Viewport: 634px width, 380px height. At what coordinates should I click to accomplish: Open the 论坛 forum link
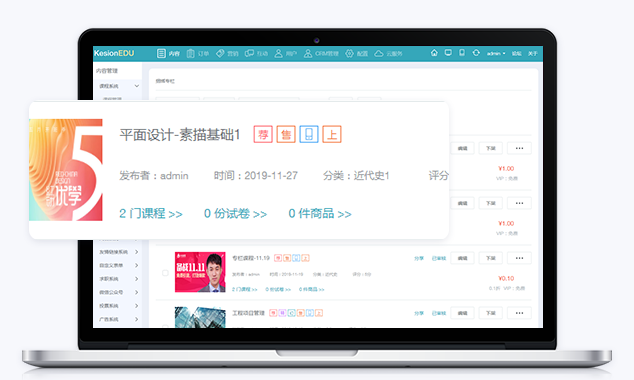click(x=516, y=53)
